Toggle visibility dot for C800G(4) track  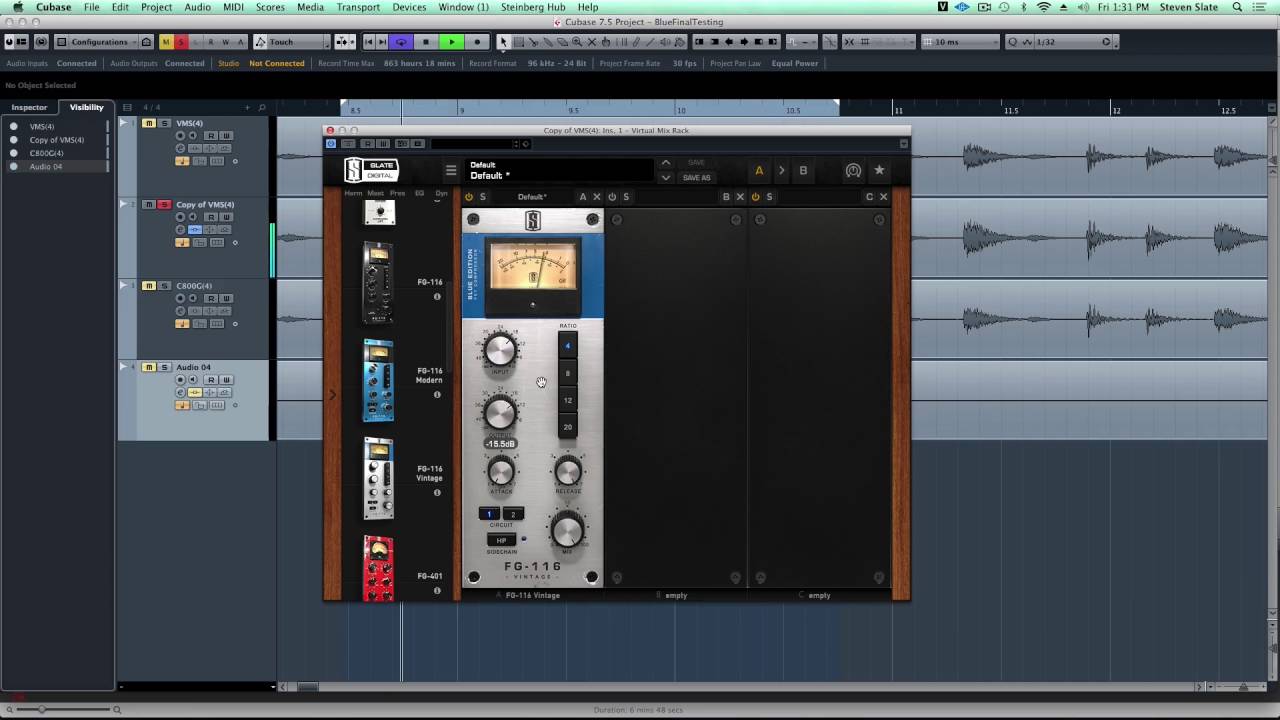tap(14, 153)
